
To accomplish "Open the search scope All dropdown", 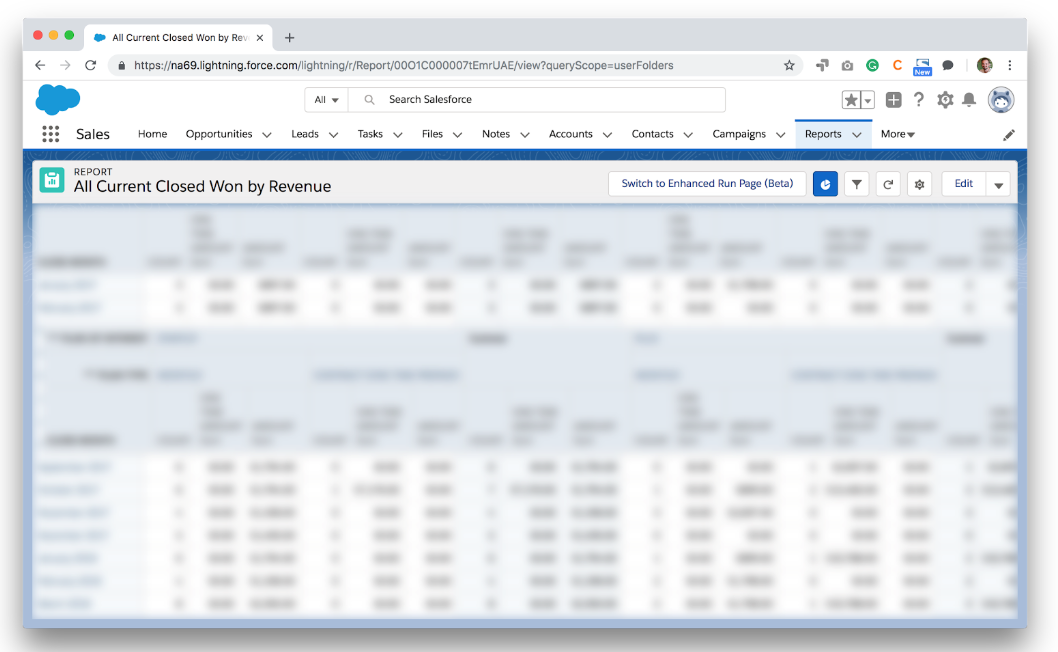I will tap(325, 99).
